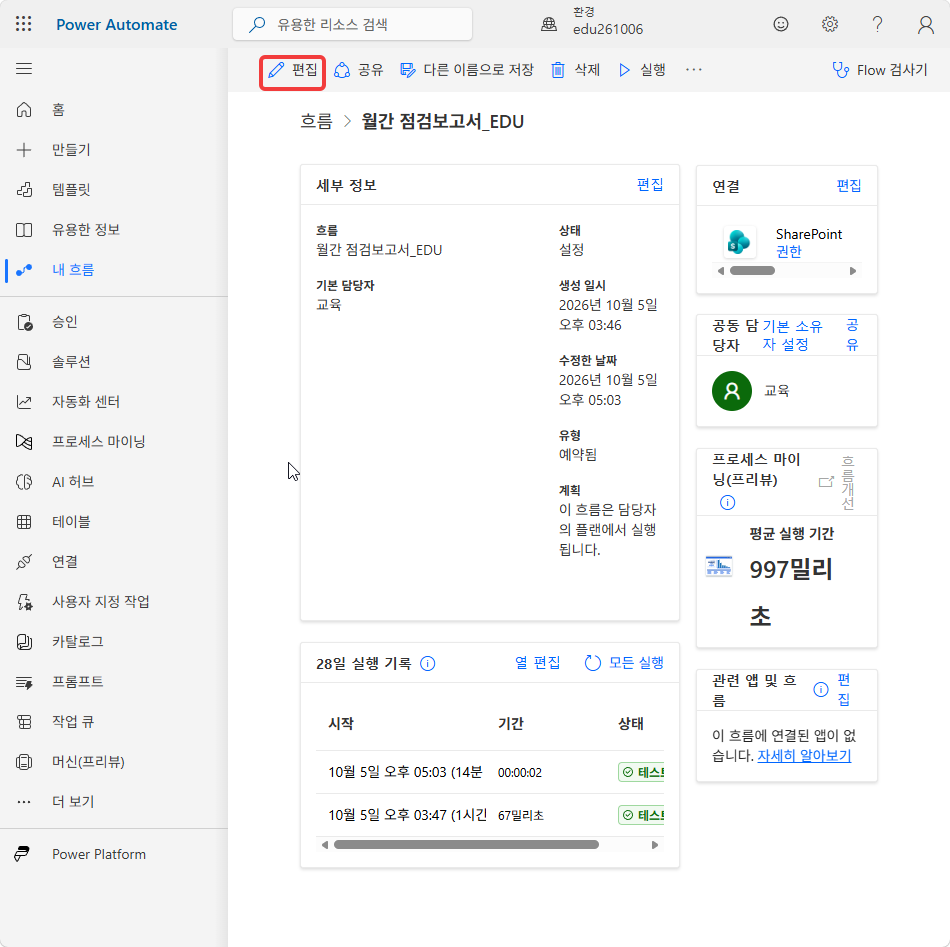Open the environment picker edu261006
The image size is (950, 947).
tap(592, 22)
